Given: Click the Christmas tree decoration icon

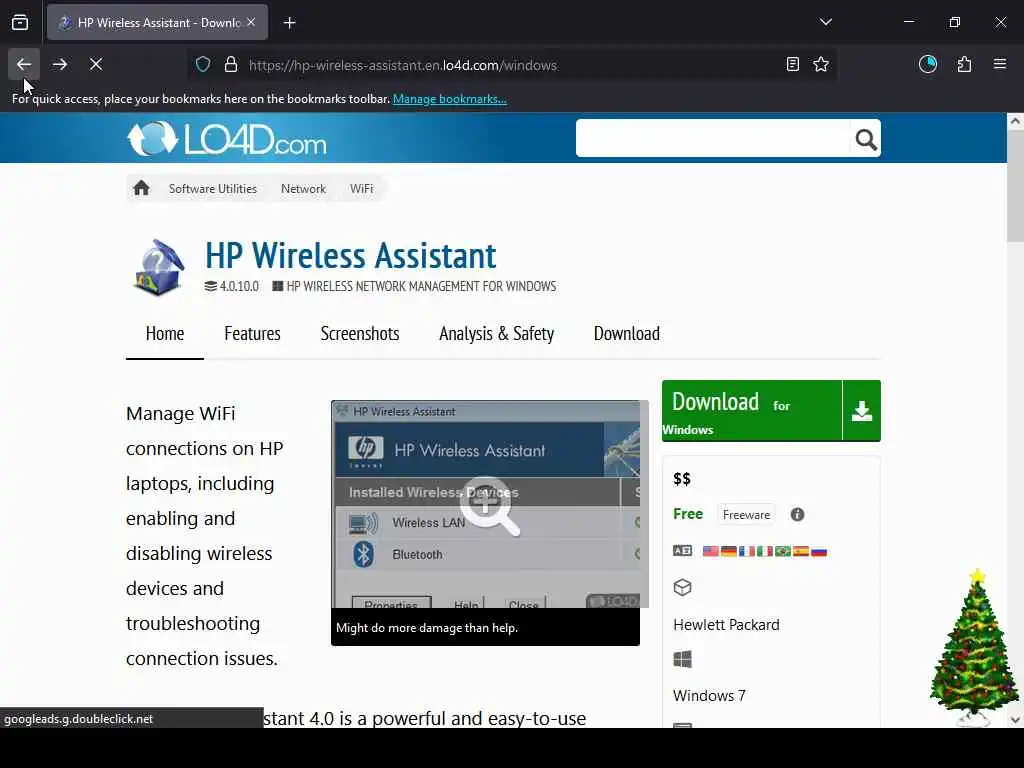Looking at the screenshot, I should click(x=973, y=647).
